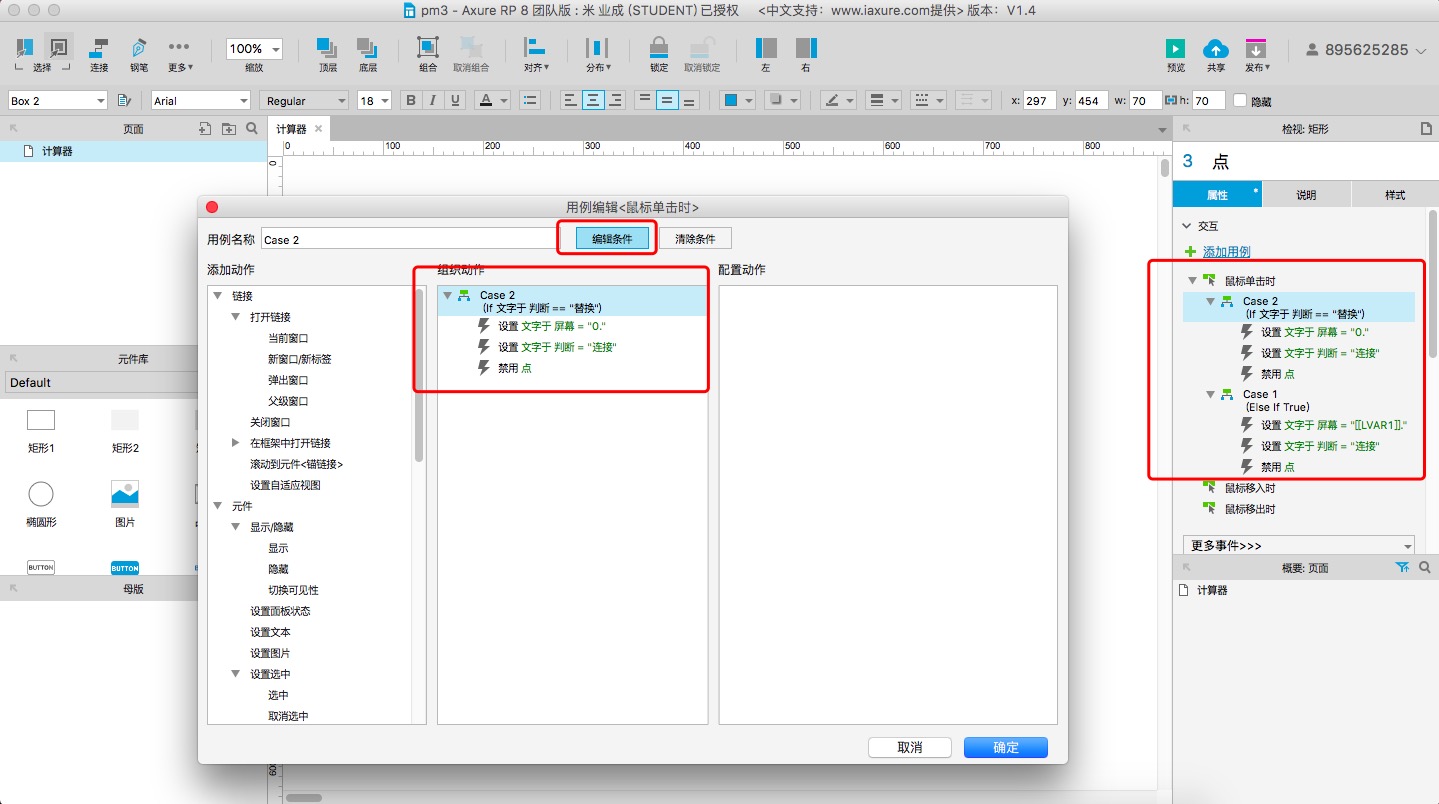Check the 隐藏 hidden checkbox
The image size is (1439, 804).
(x=1241, y=101)
